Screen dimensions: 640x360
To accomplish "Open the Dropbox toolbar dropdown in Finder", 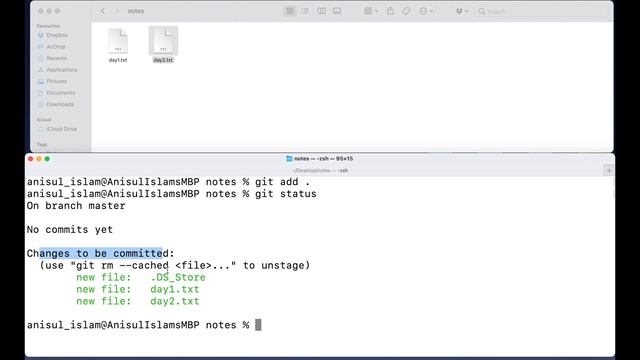I will [462, 11].
